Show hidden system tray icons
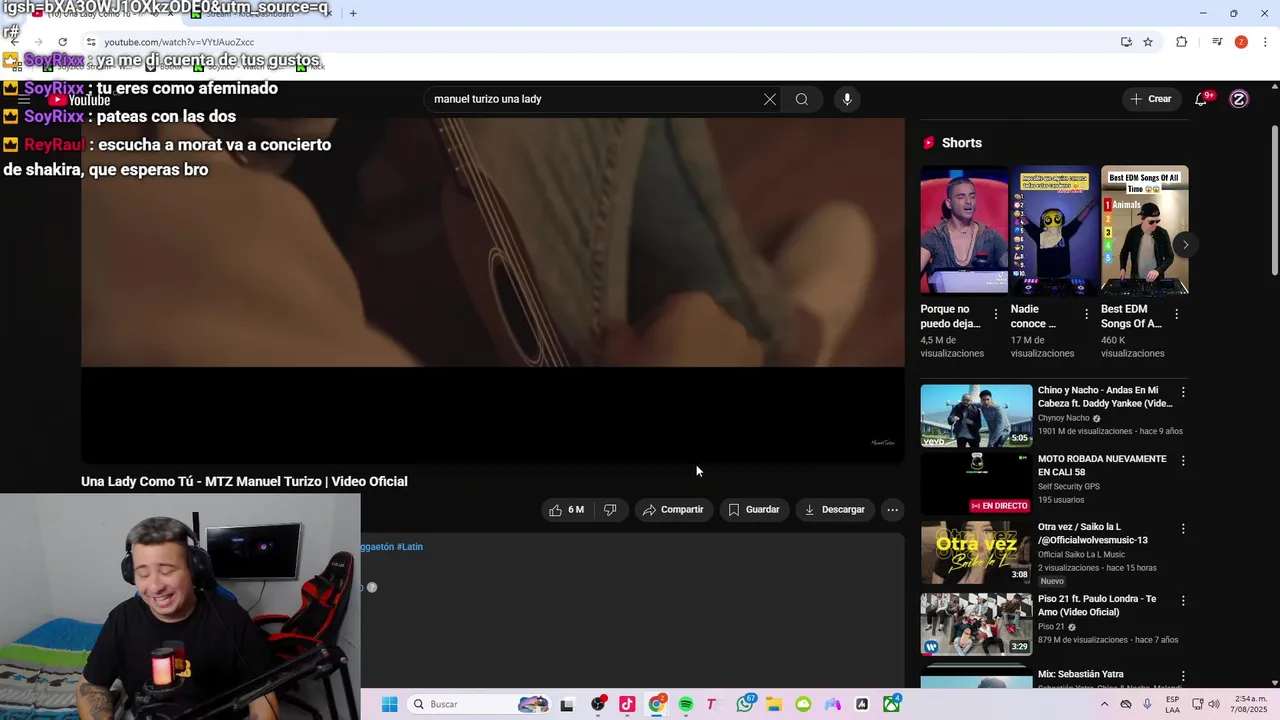Screen dimensions: 1280x720 (1104, 704)
